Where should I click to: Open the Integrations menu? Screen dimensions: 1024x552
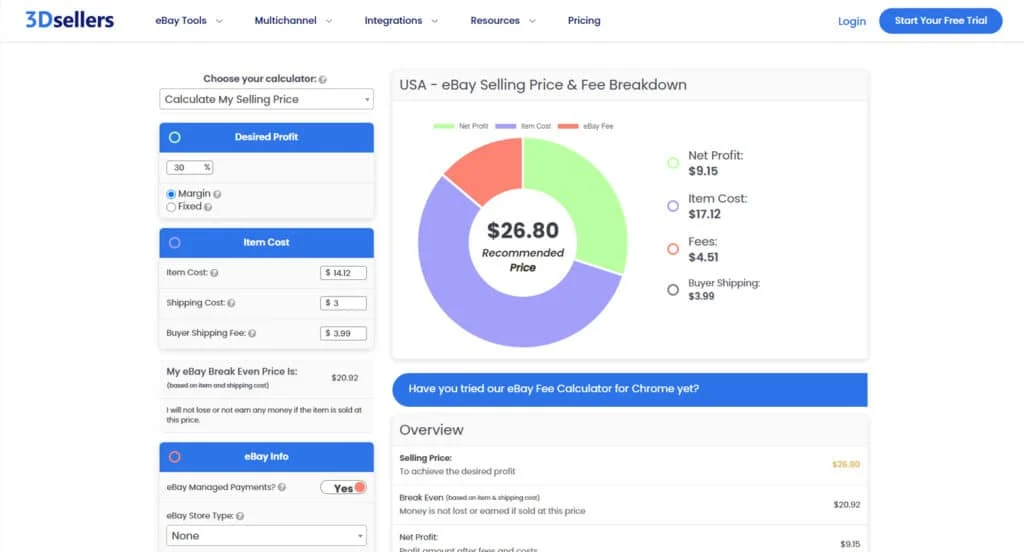pyautogui.click(x=393, y=20)
